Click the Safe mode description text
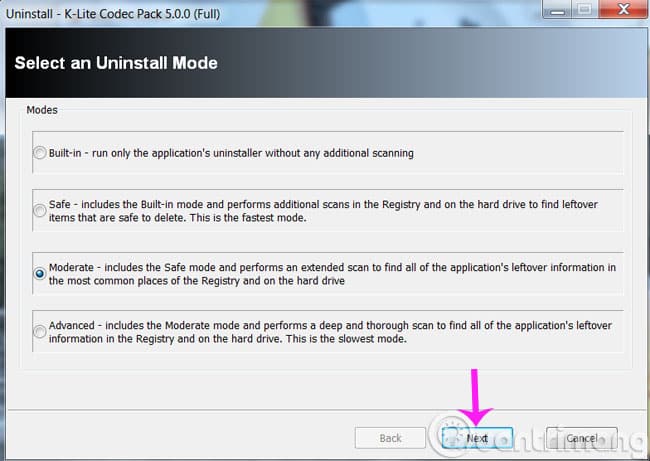 point(323,211)
